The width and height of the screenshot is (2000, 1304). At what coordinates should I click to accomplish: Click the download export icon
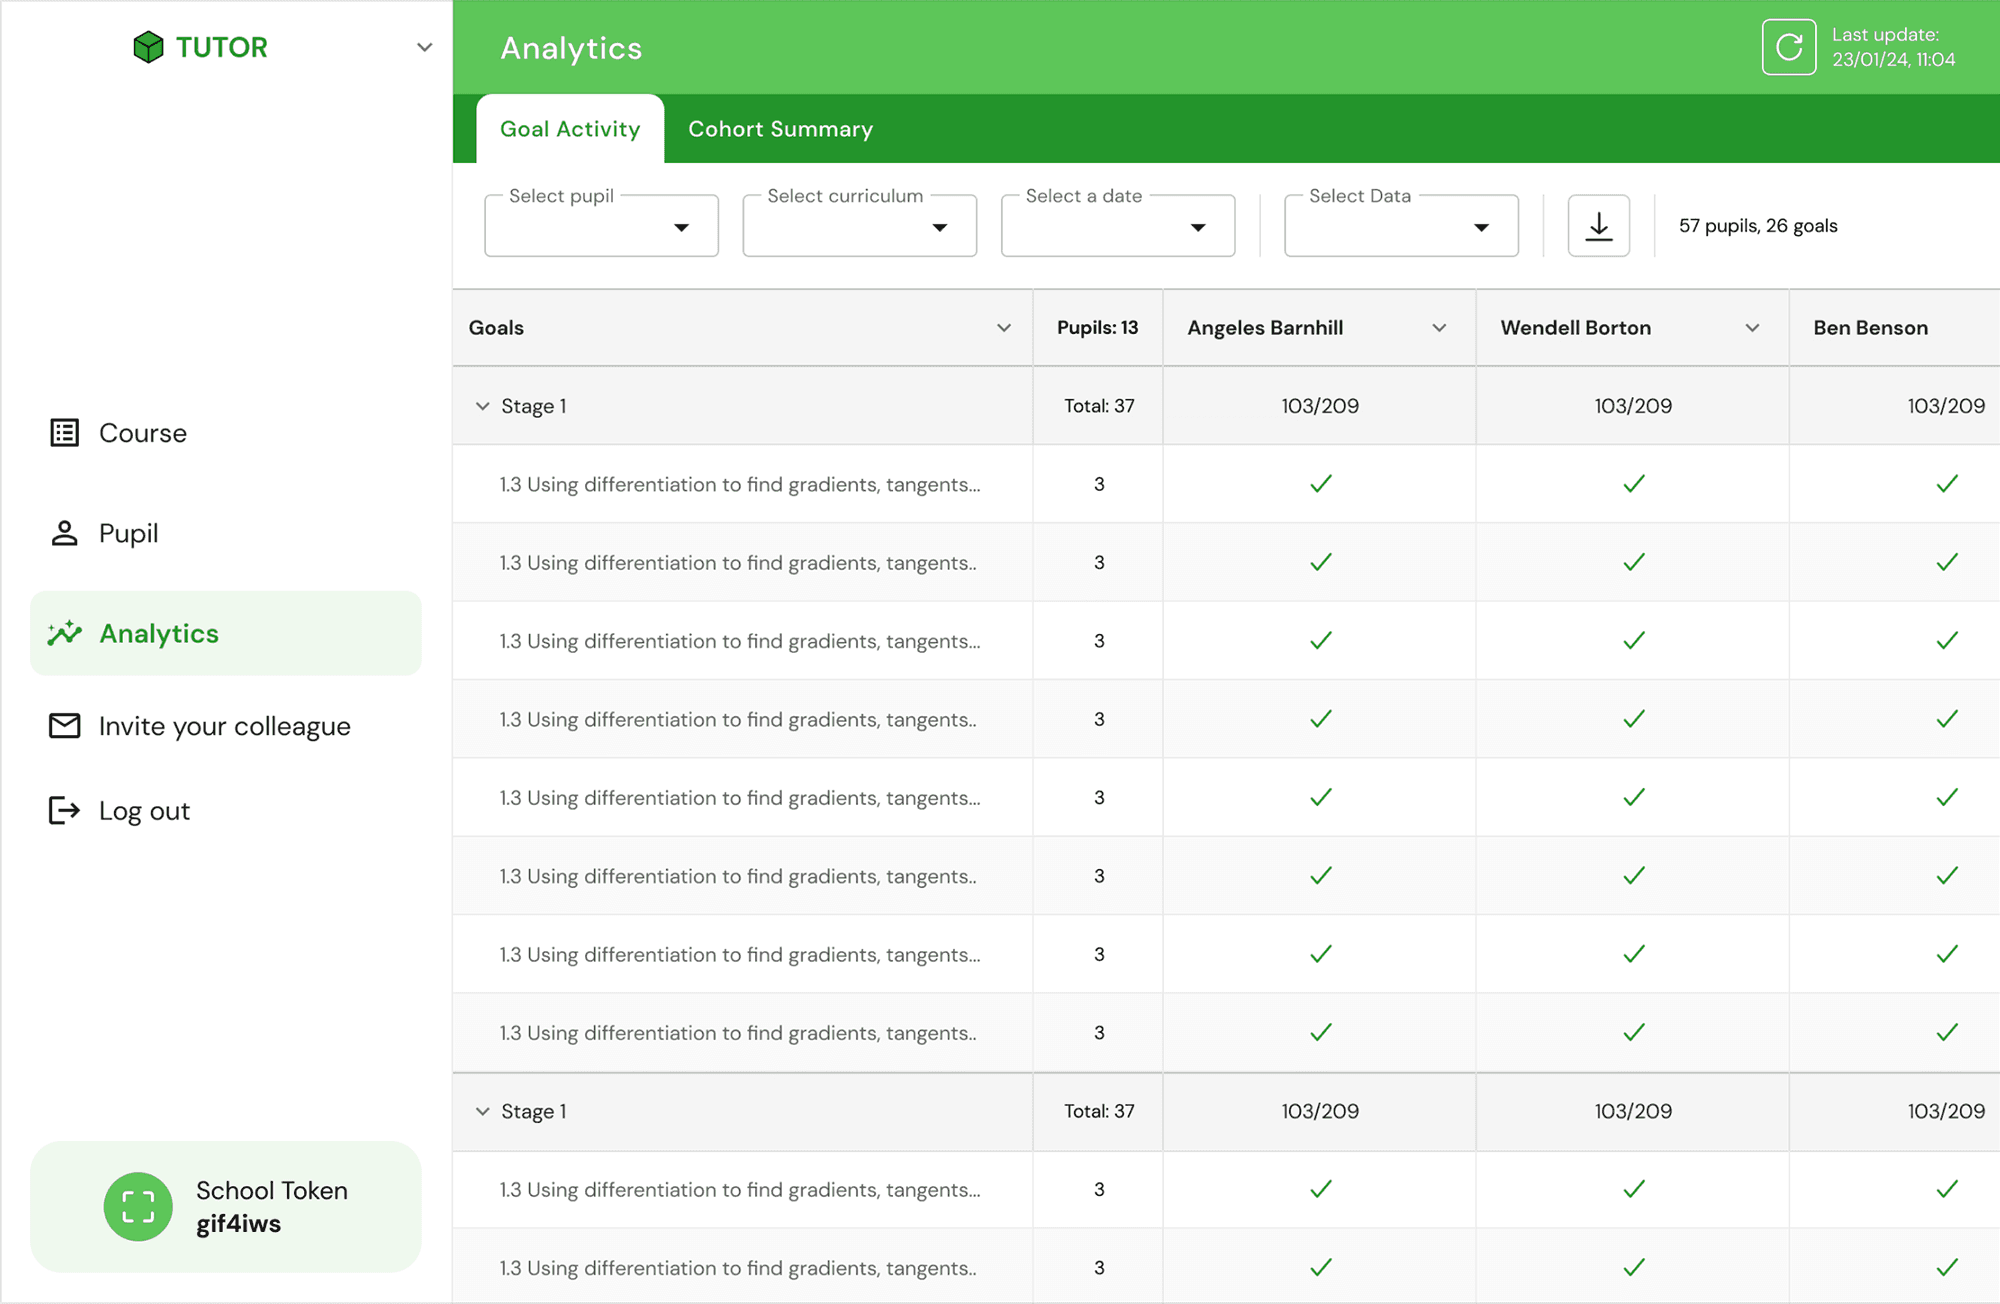point(1598,226)
